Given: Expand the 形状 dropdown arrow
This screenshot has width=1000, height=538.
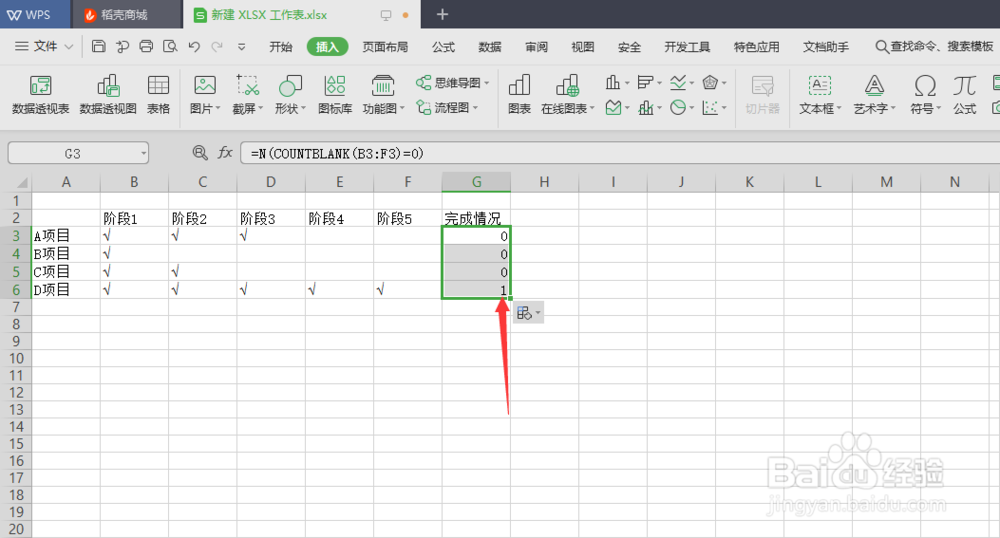Looking at the screenshot, I should point(304,108).
